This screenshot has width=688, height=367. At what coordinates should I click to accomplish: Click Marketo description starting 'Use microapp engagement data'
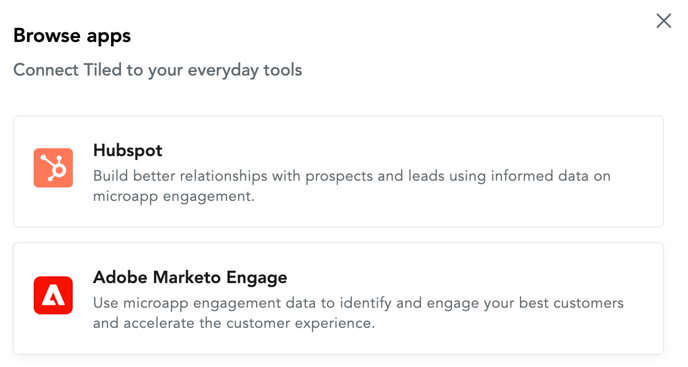[358, 313]
